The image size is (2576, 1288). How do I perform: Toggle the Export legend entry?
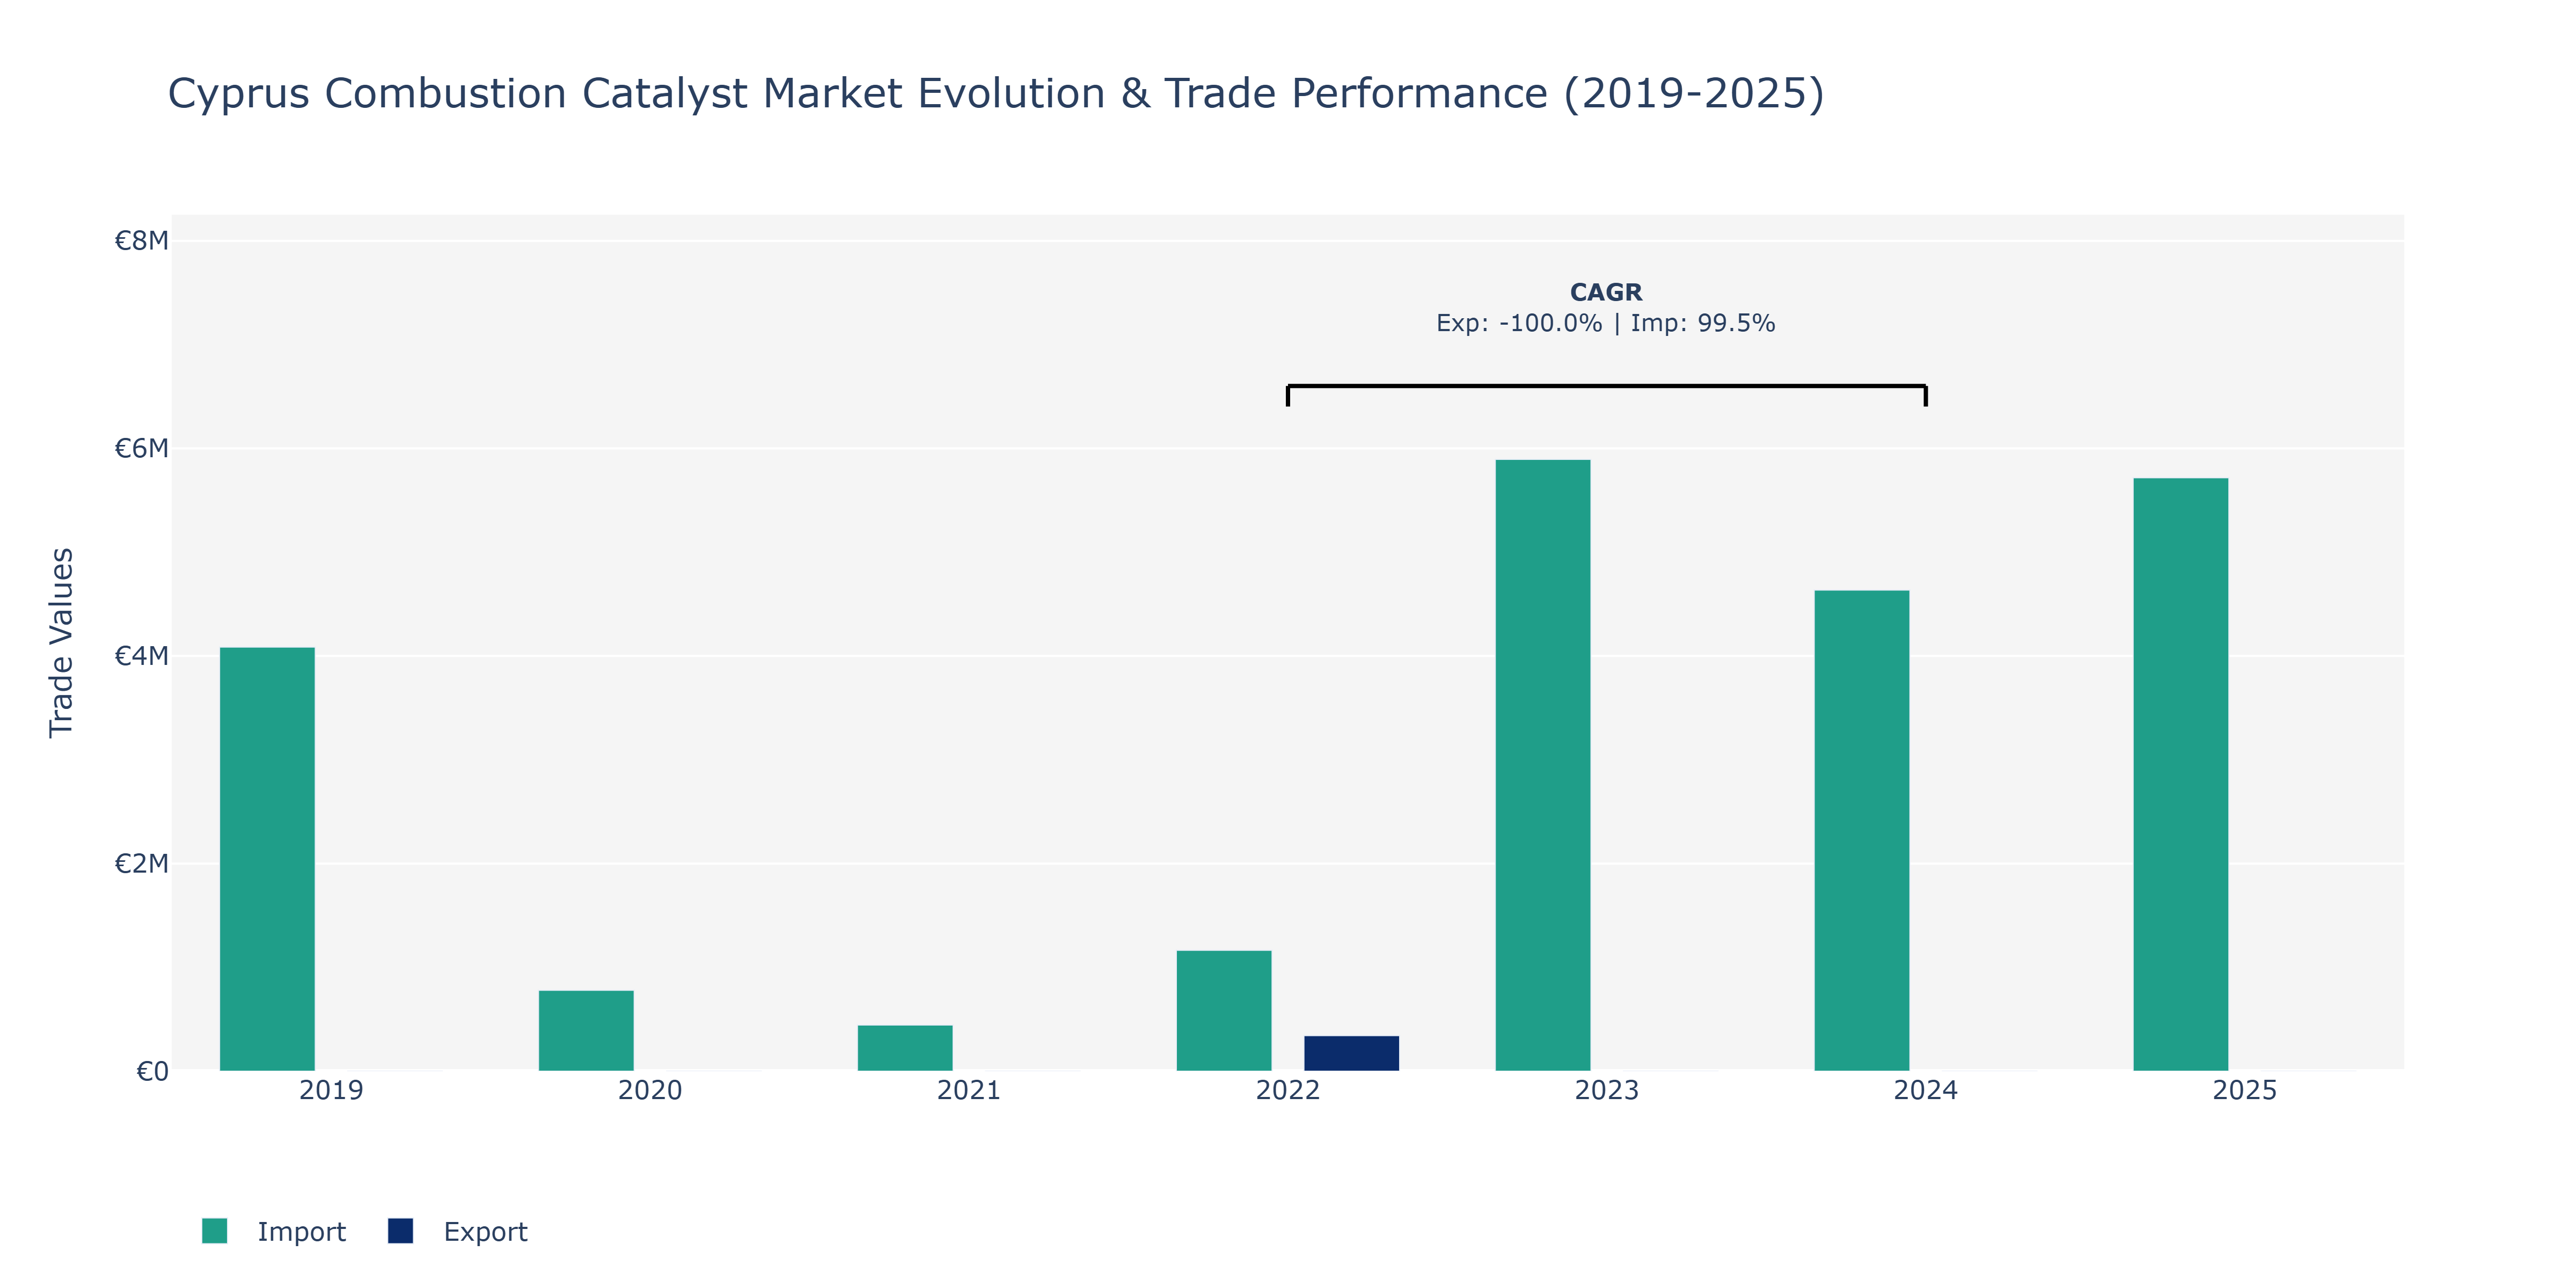(458, 1231)
